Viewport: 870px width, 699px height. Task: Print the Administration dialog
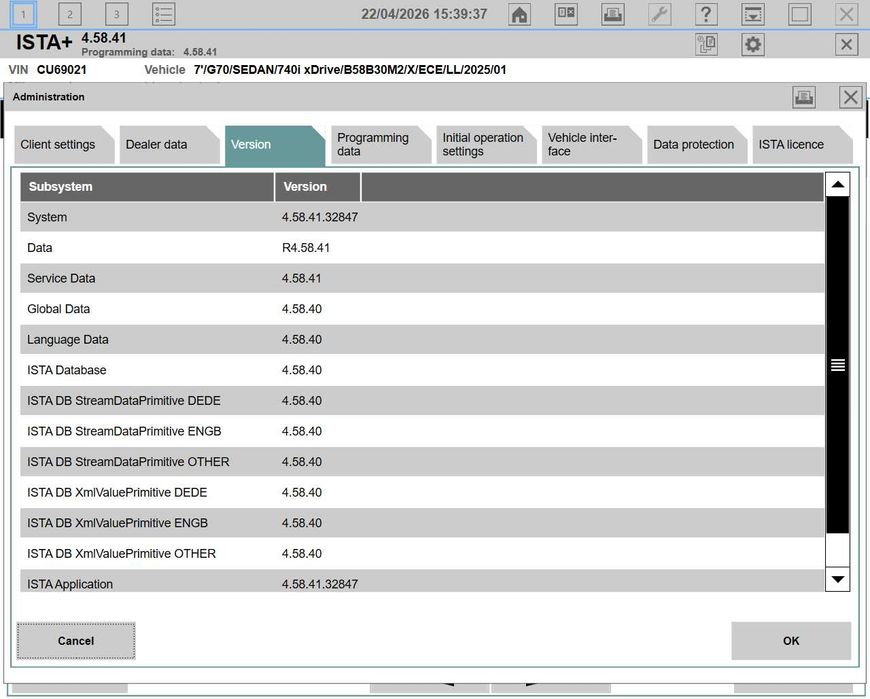tap(804, 98)
